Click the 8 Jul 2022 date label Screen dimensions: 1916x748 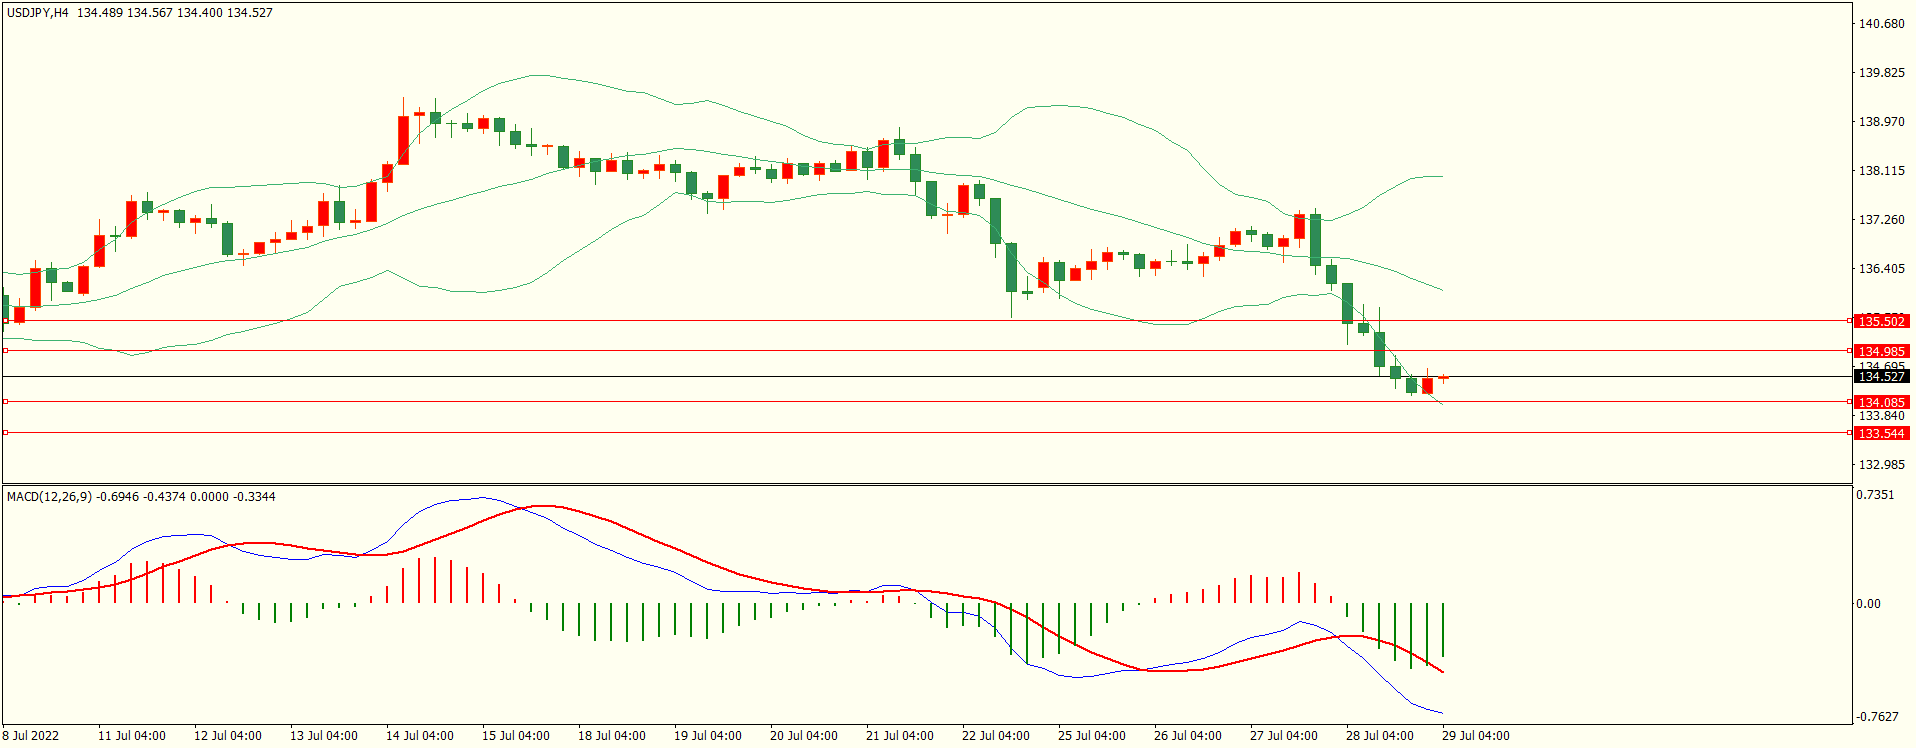(31, 736)
